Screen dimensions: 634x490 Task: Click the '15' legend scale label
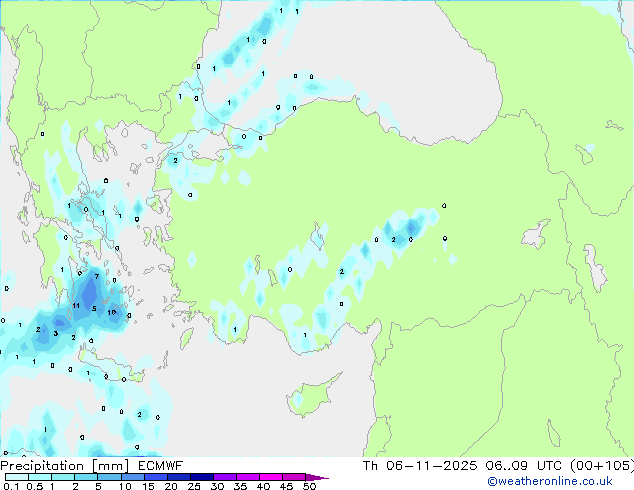148,486
